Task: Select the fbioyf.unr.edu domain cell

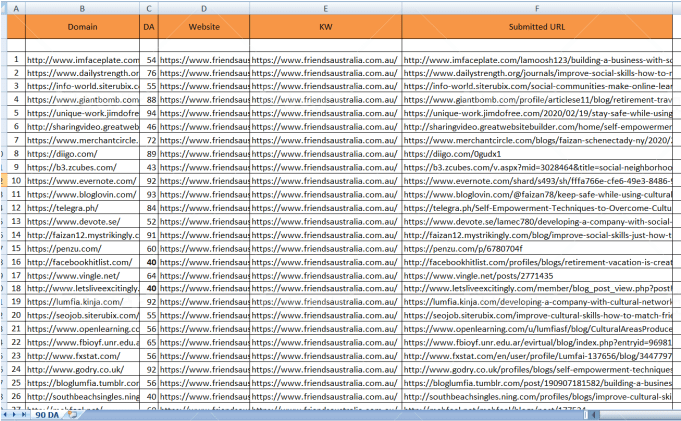Action: coord(83,342)
